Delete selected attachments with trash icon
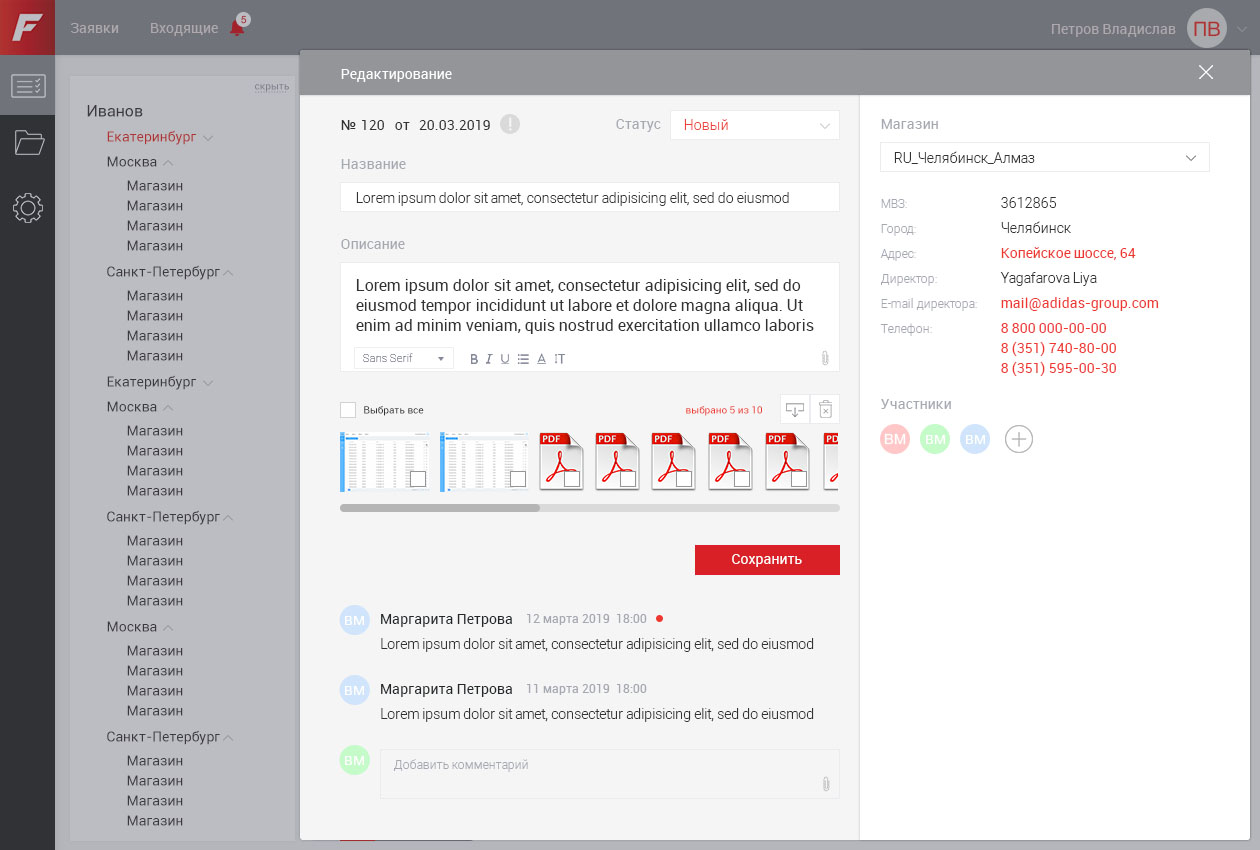Image resolution: width=1260 pixels, height=850 pixels. 825,409
